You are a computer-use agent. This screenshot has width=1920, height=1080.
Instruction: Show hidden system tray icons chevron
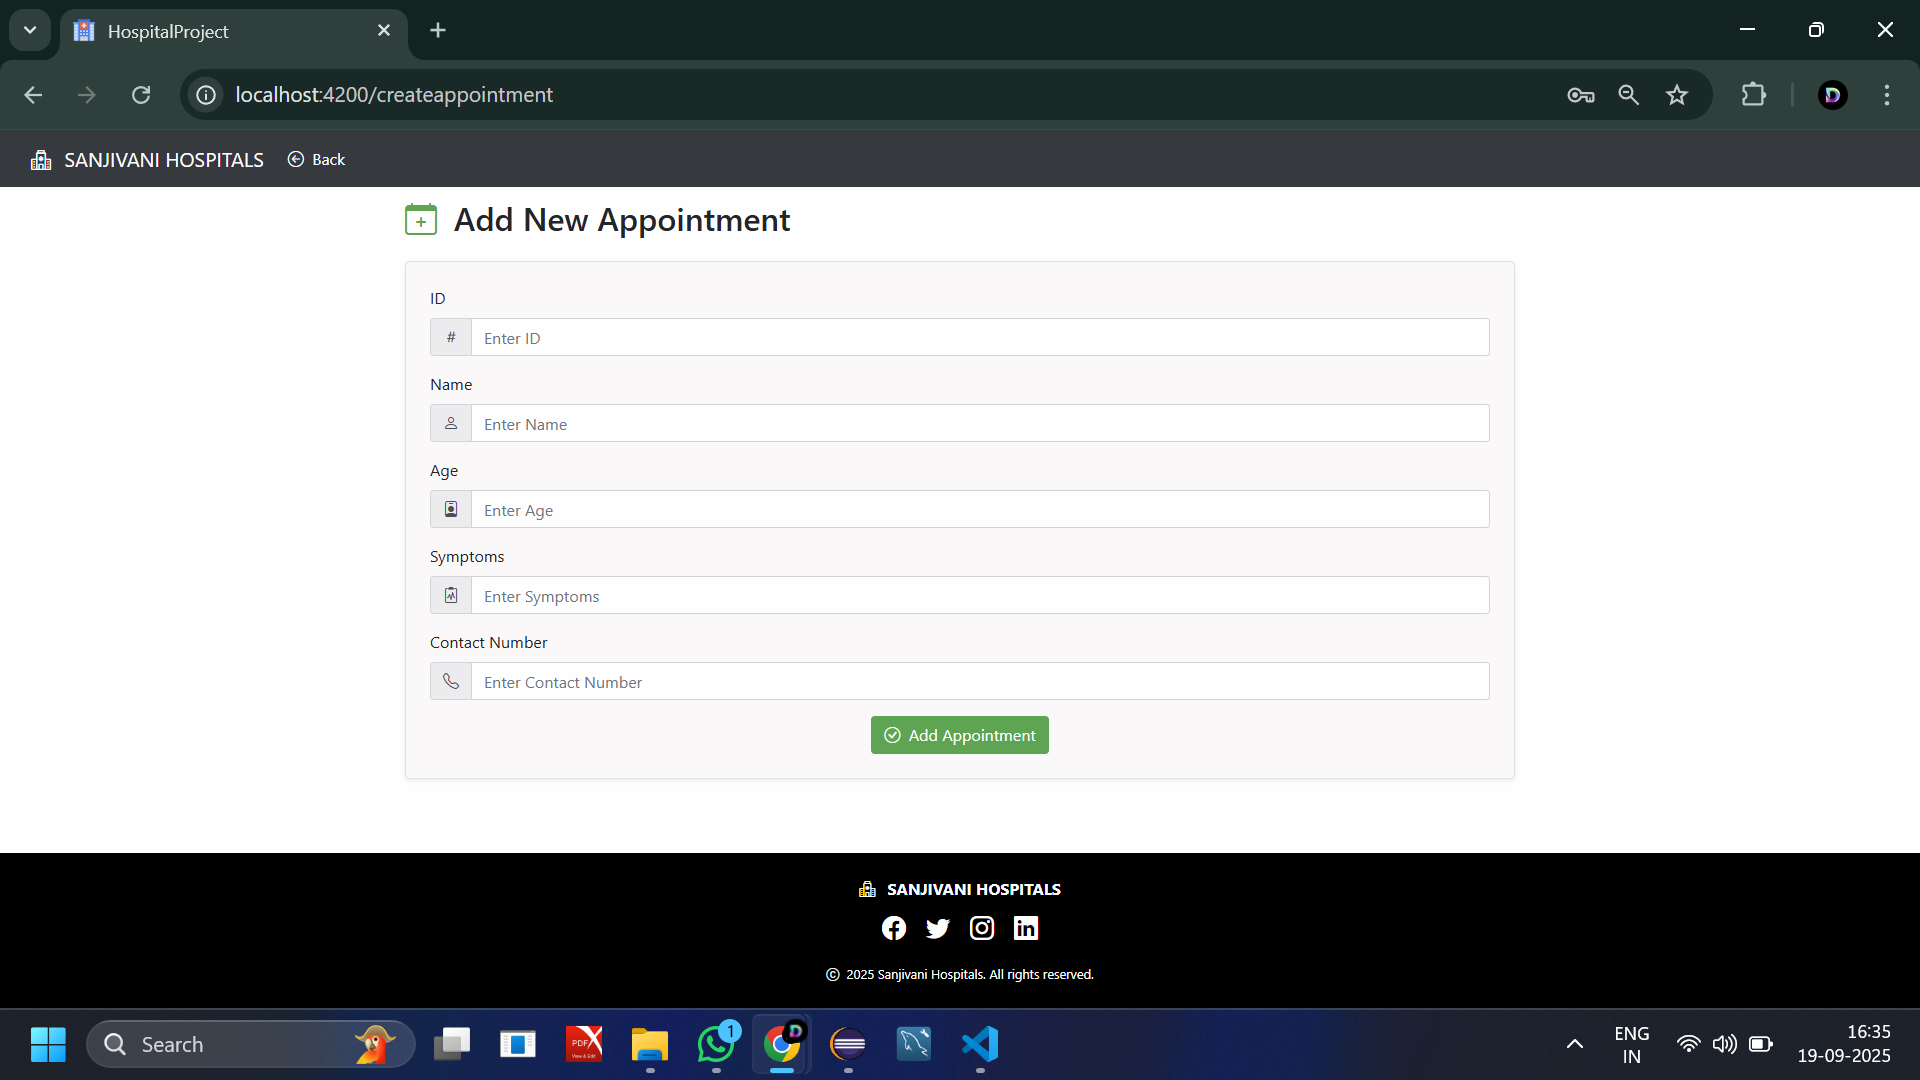(x=1574, y=1044)
